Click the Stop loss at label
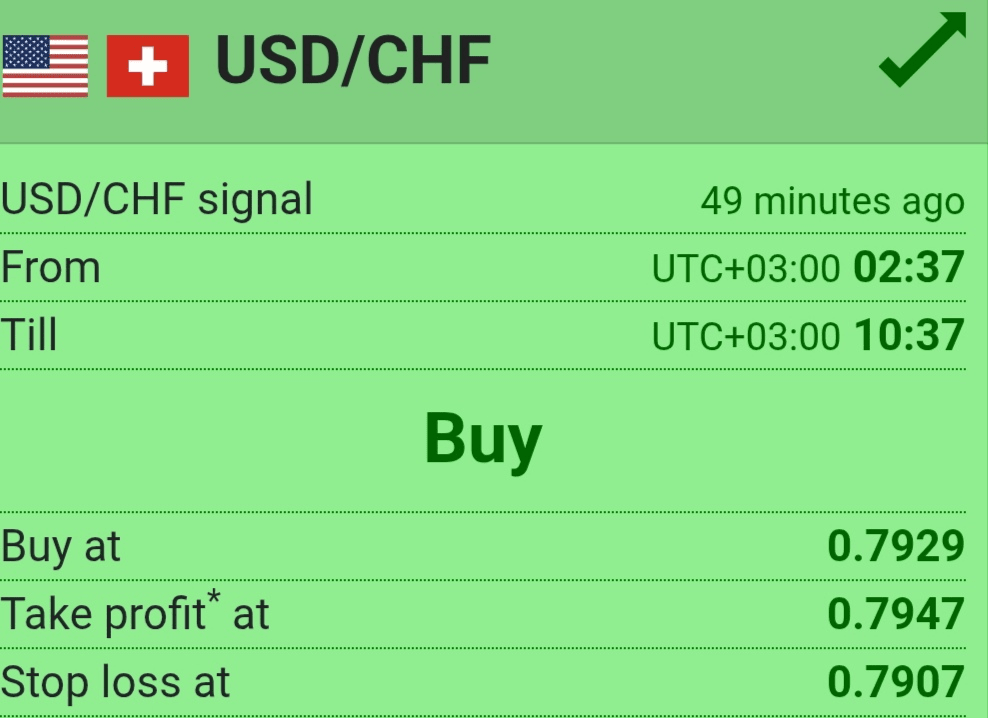The width and height of the screenshot is (988, 718). pos(116,682)
